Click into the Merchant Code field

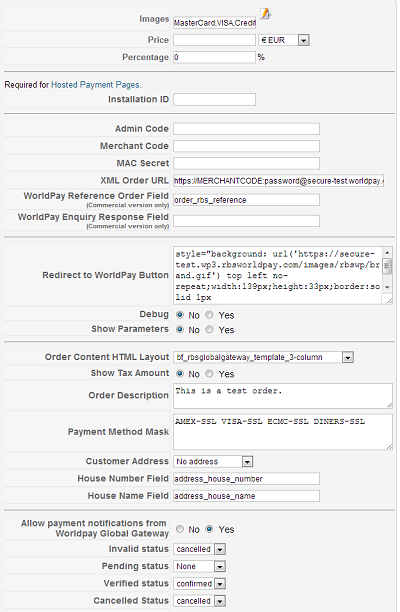(x=246, y=146)
